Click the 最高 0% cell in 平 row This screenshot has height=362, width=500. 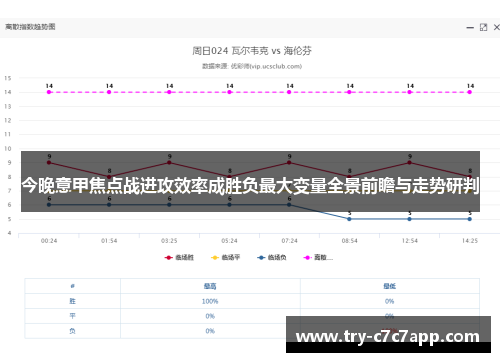point(210,316)
